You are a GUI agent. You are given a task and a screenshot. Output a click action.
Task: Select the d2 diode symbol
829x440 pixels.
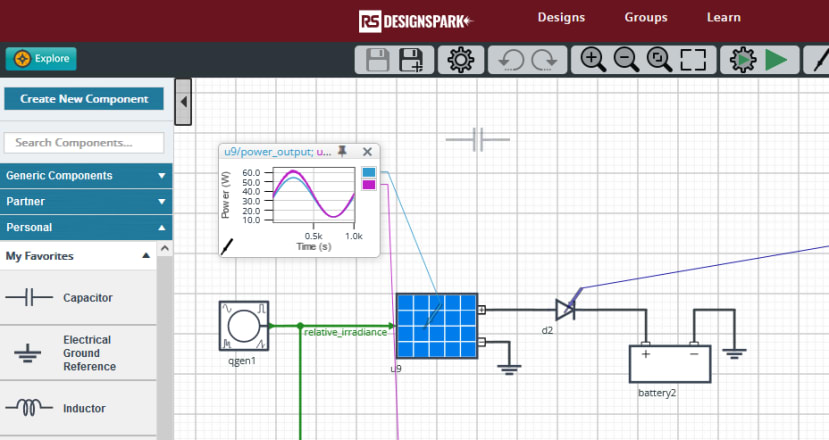tap(565, 310)
